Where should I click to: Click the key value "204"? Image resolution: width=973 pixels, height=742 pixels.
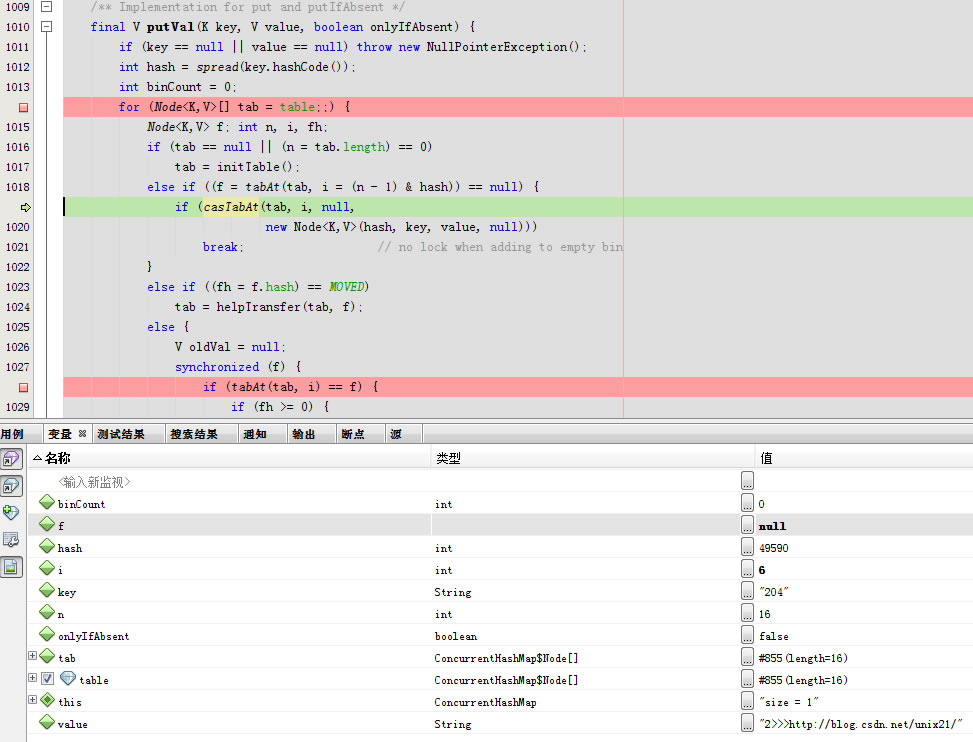(x=773, y=592)
